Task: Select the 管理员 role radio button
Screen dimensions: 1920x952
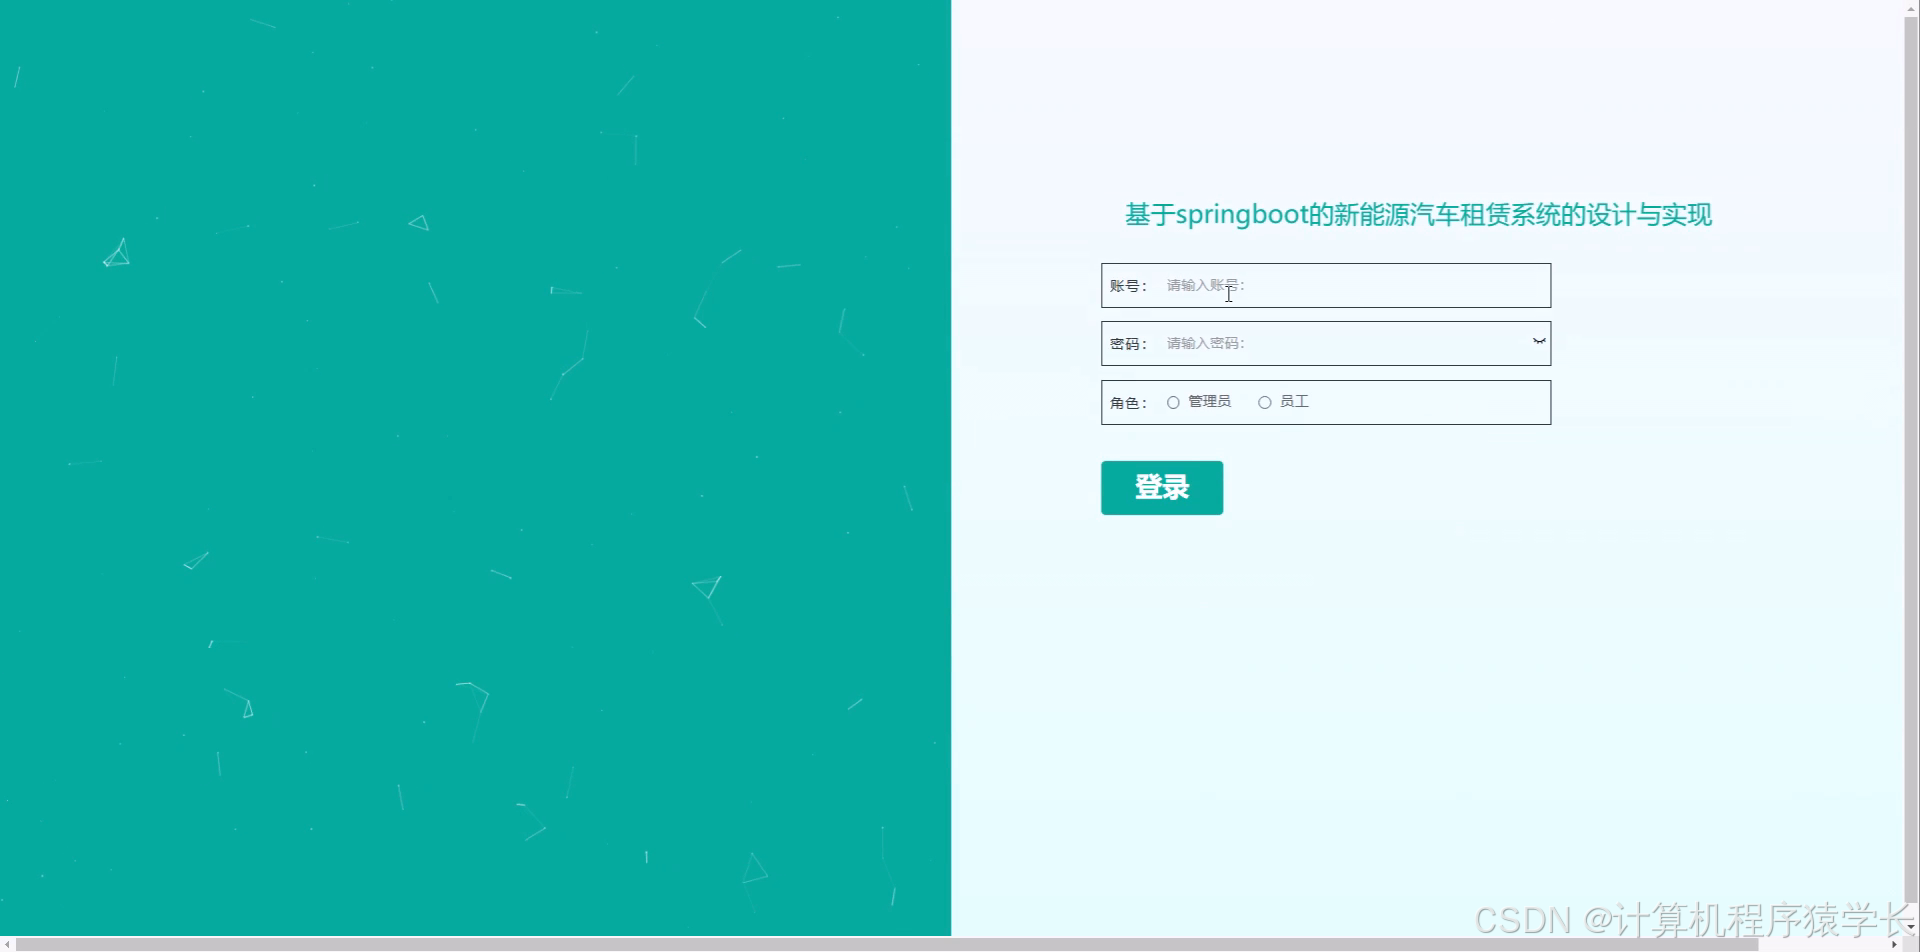Action: click(1173, 401)
